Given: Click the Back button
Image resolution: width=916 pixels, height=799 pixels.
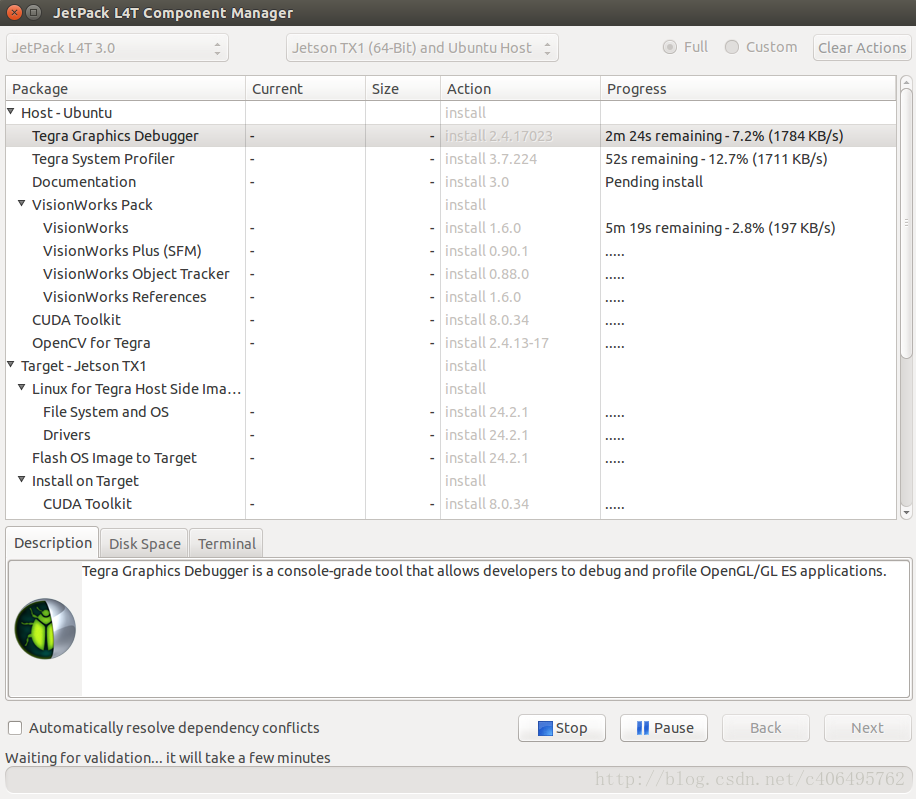Looking at the screenshot, I should click(765, 728).
